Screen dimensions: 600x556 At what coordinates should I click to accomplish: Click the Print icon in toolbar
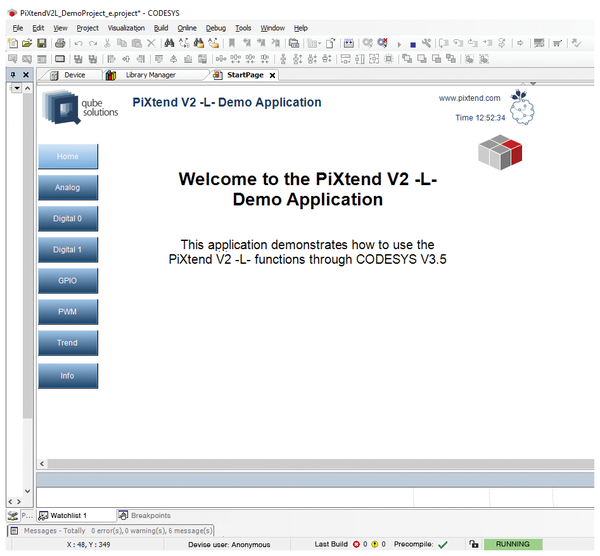[60, 44]
